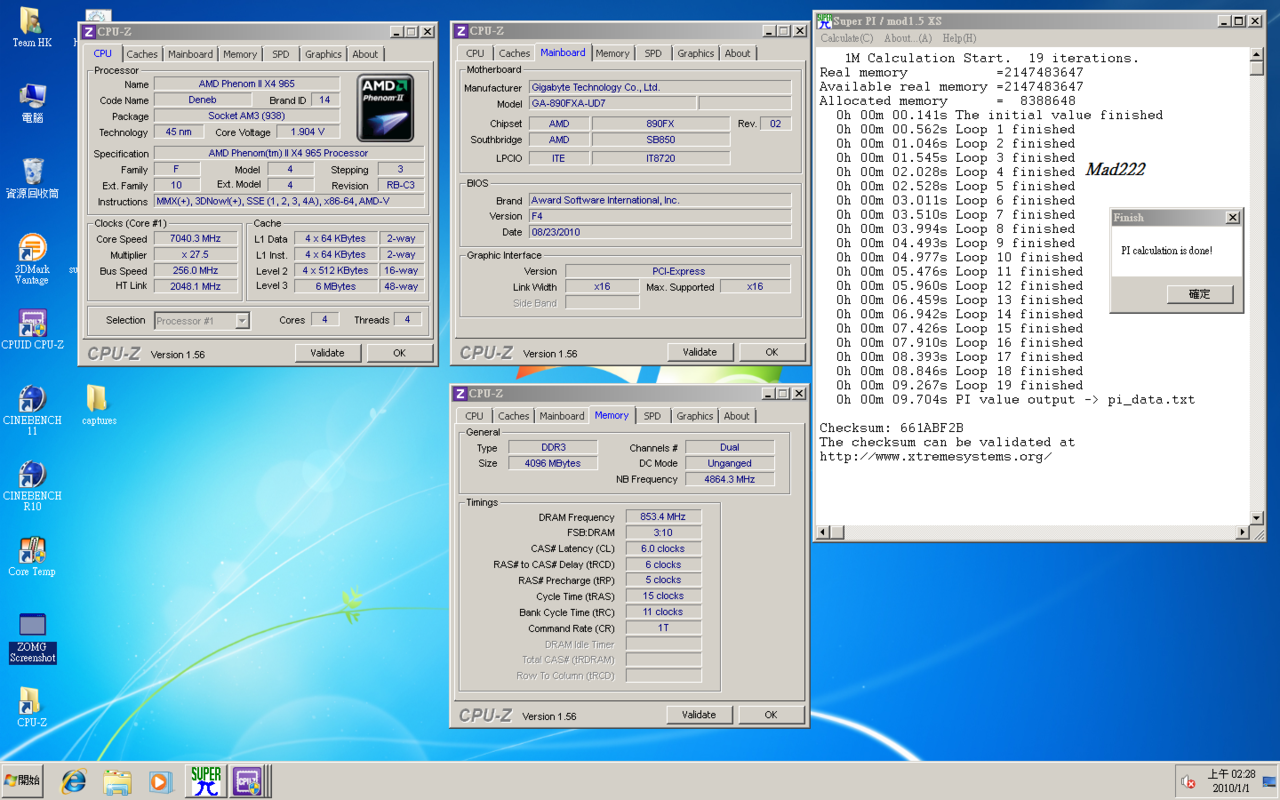
Task: Switch to Caches tab in the CPU window
Action: [x=142, y=54]
